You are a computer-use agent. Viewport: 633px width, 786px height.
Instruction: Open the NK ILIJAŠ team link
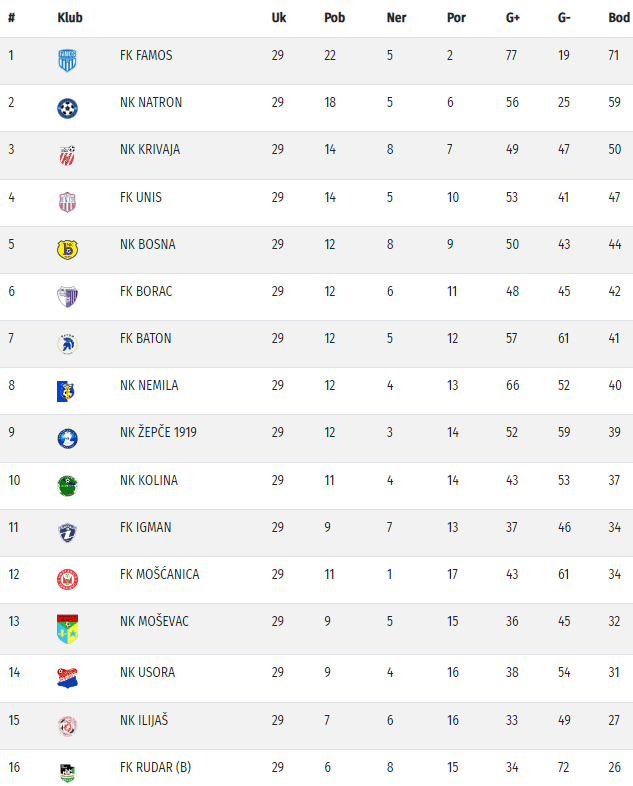point(145,720)
